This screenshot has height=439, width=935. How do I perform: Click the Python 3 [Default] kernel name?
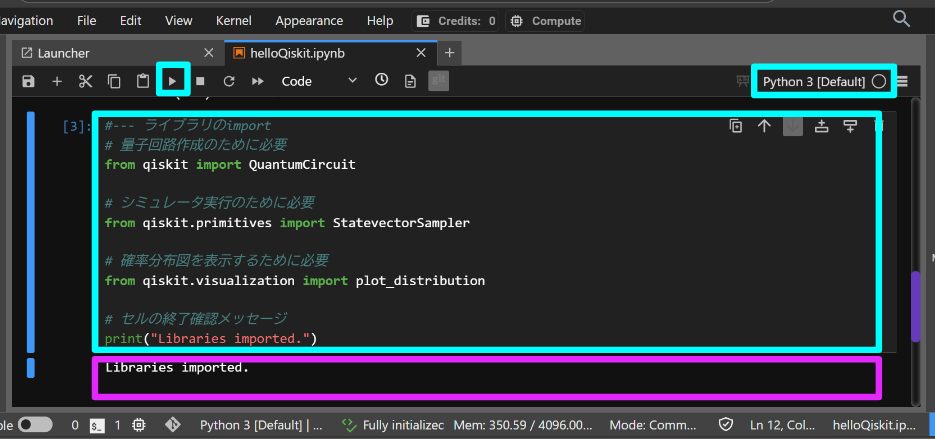814,82
